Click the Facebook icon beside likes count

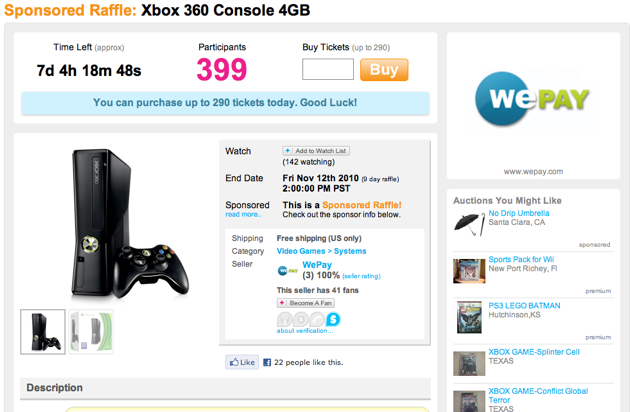267,363
